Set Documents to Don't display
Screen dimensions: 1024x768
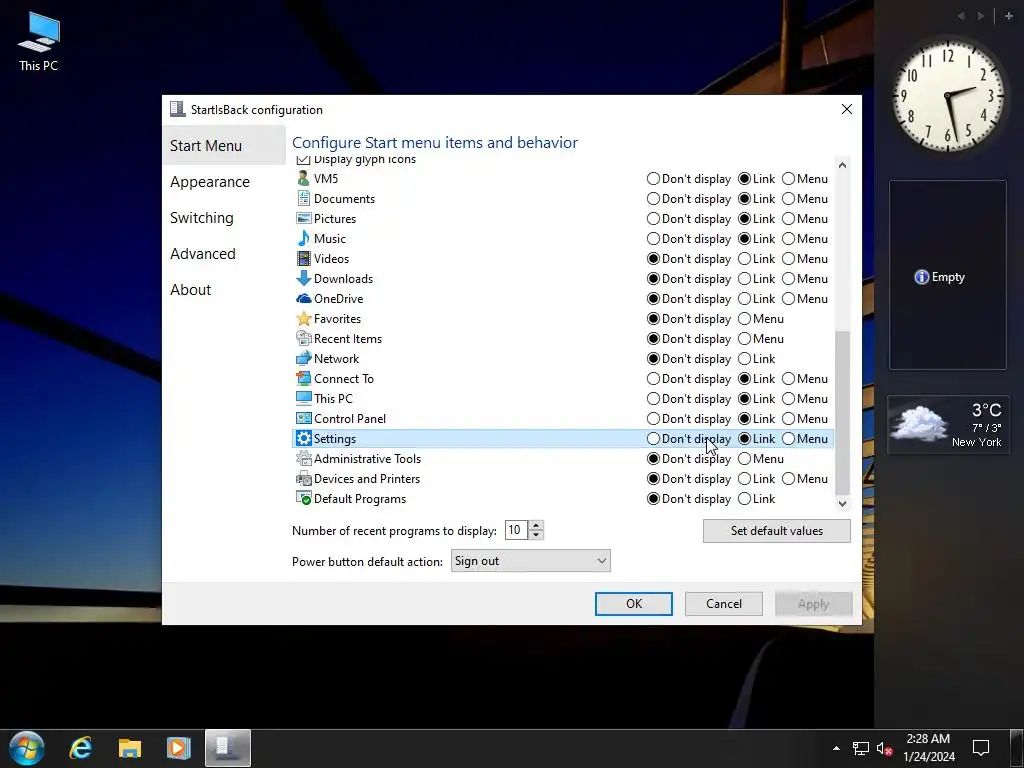653,199
